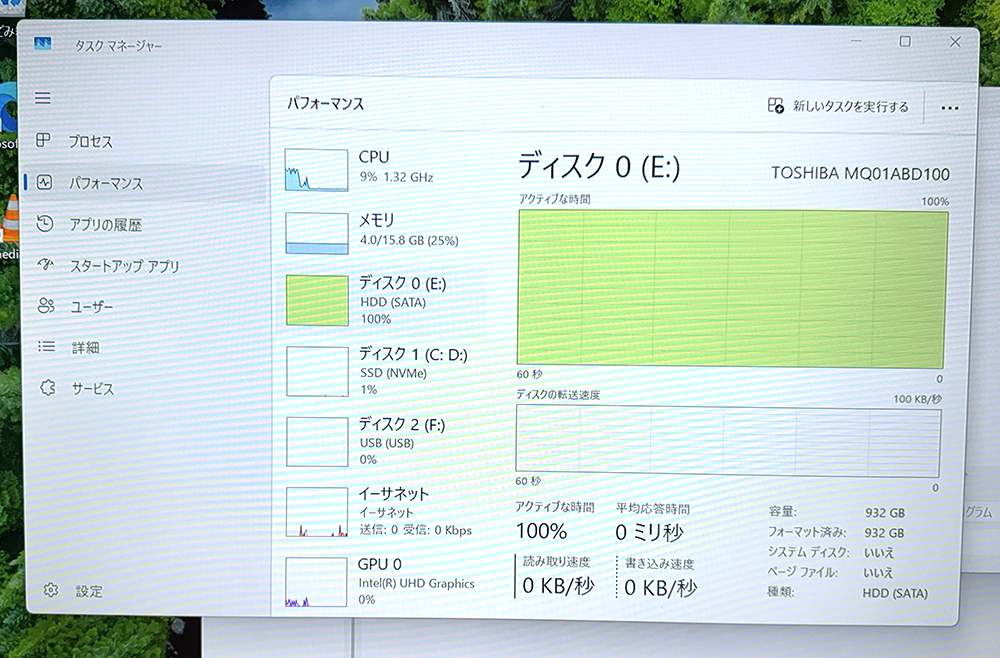Open the three-dot more options menu

(x=949, y=108)
